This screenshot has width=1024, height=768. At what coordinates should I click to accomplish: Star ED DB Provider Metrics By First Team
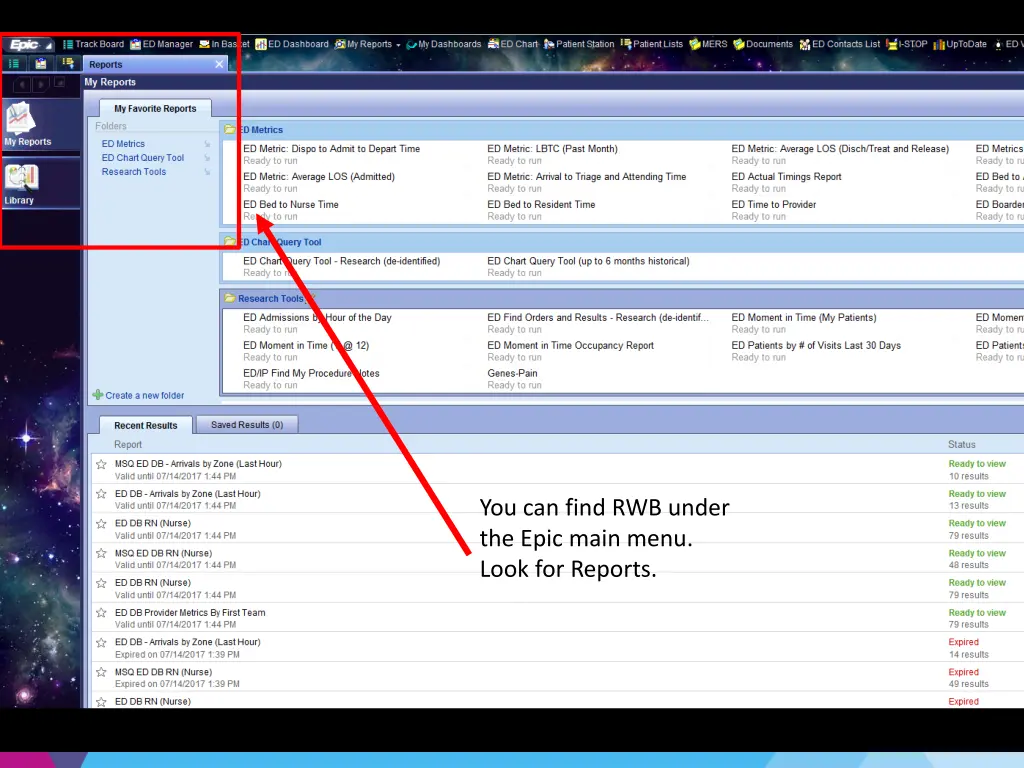coord(101,613)
